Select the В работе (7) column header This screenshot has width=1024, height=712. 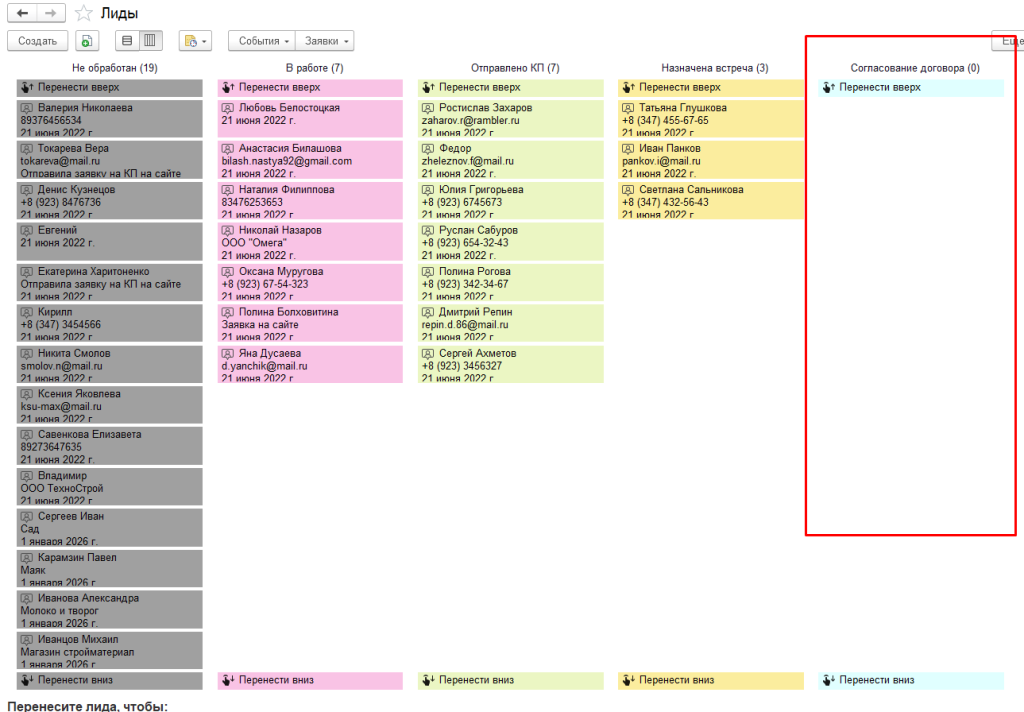(314, 68)
